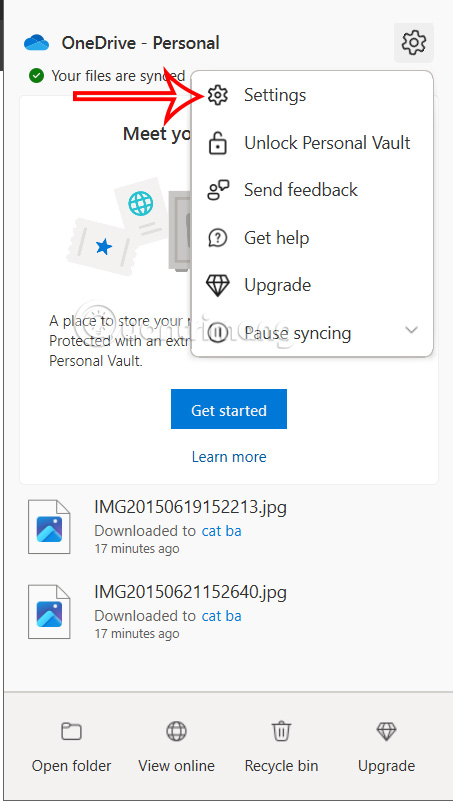Screen dimensions: 453x802
Task: Click the gear icon at top right
Action: point(414,42)
